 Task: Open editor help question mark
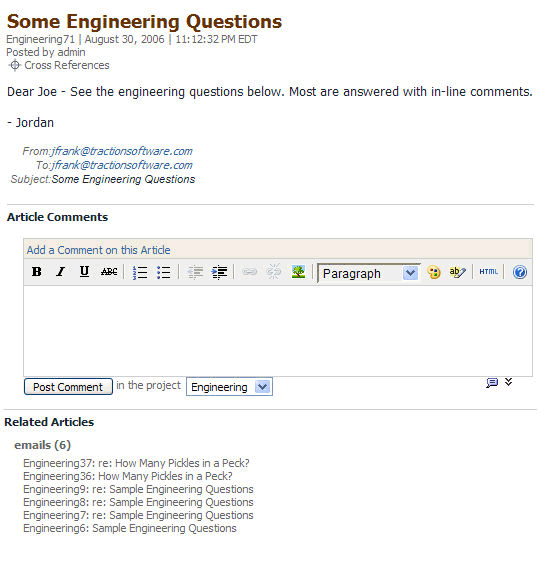[x=520, y=272]
